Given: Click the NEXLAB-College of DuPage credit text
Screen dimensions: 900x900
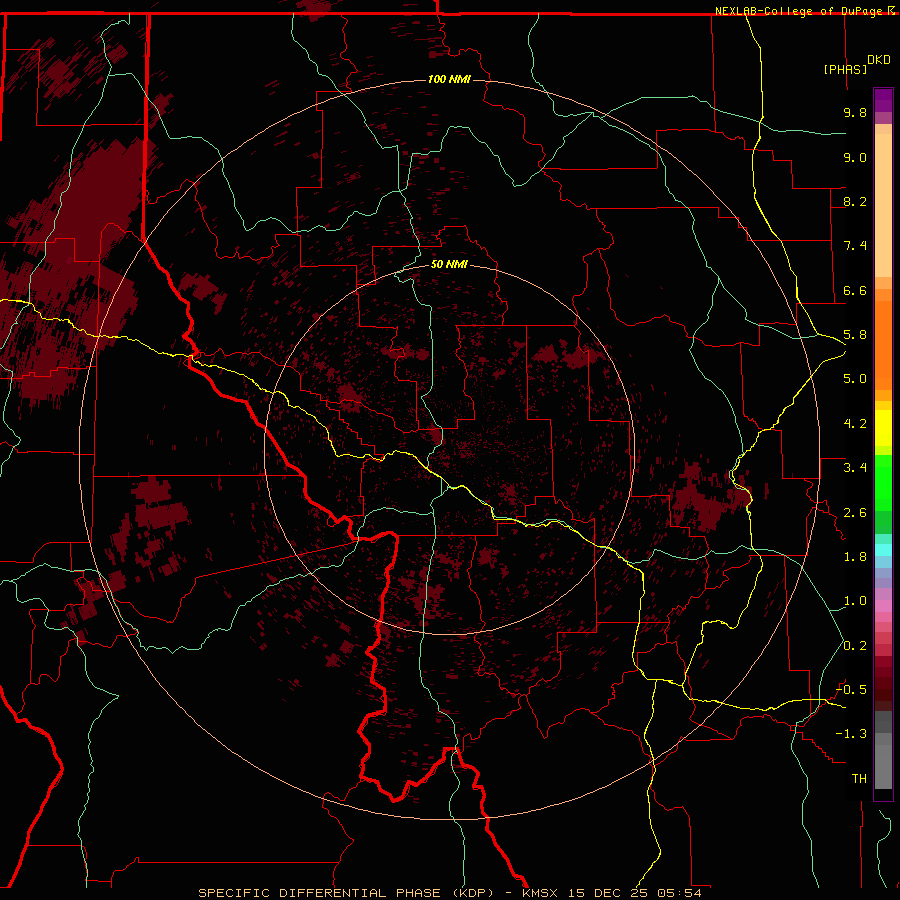Looking at the screenshot, I should click(x=800, y=11).
